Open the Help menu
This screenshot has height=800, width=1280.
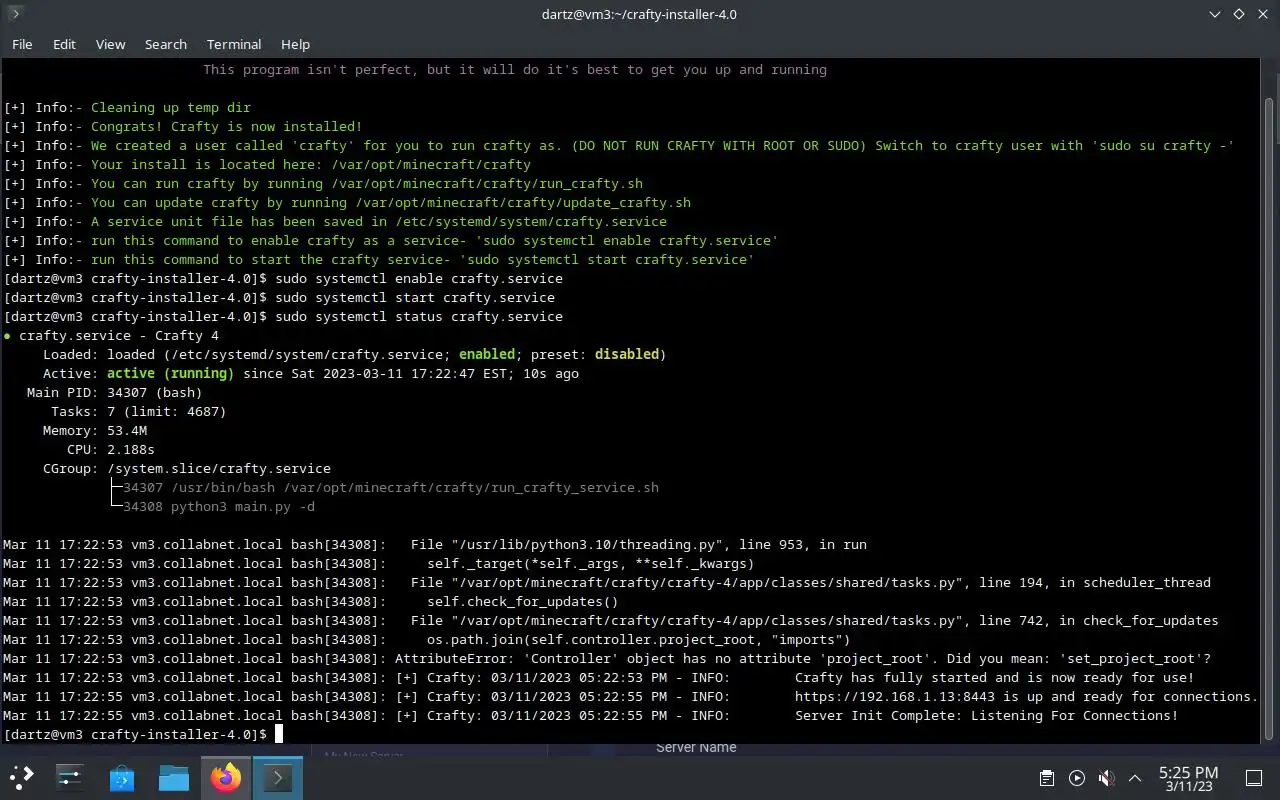point(295,44)
